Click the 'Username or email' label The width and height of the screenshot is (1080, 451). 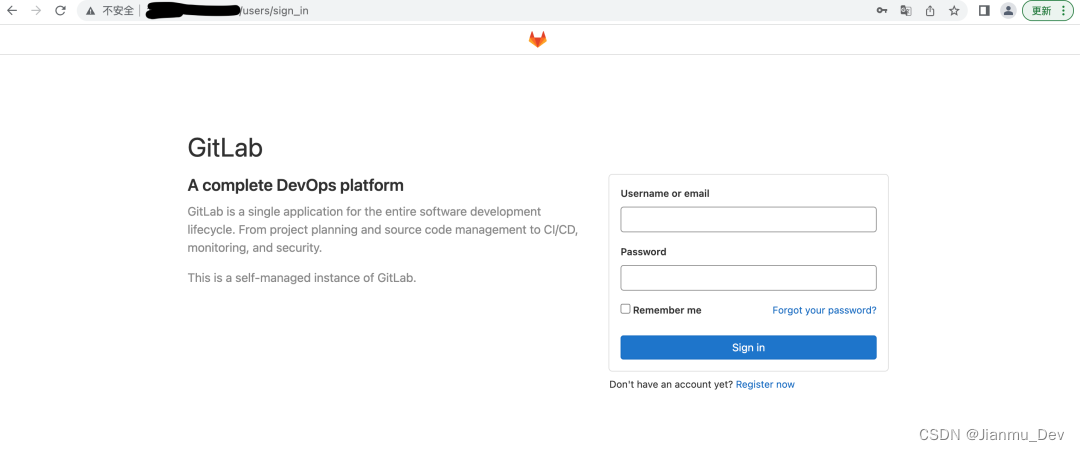pos(665,193)
